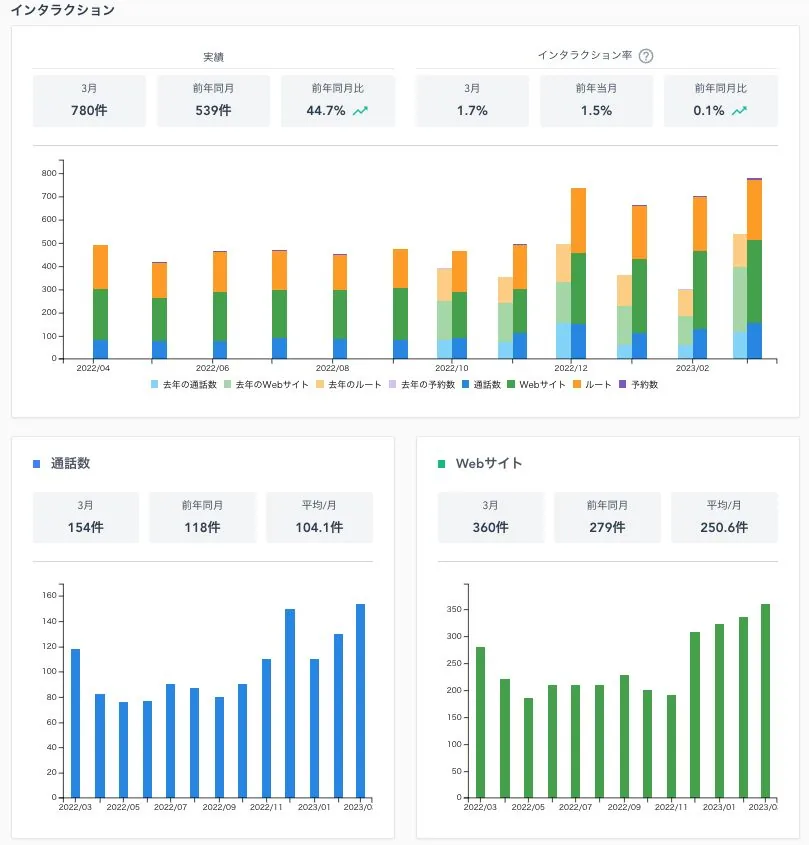Click the インタラクション page heading

pos(63,10)
